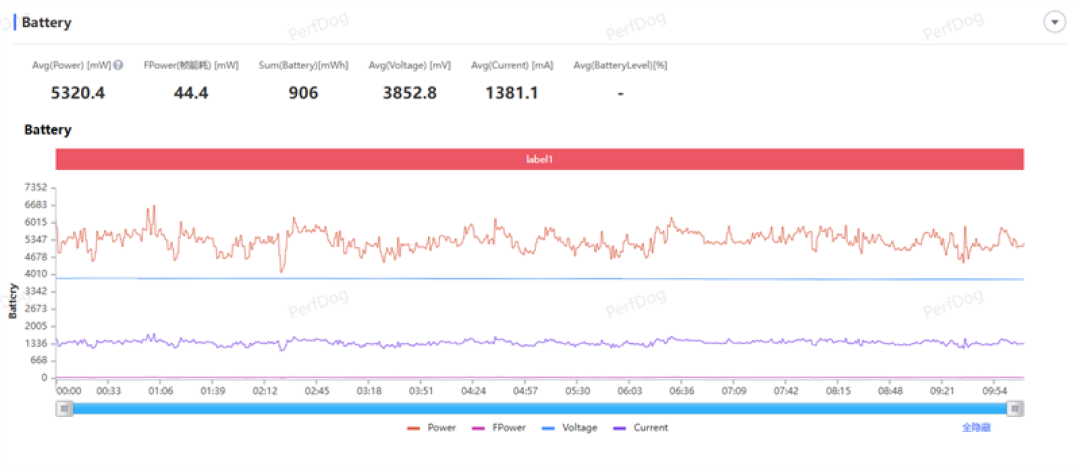Grab the left handle of time range slider
The image size is (1080, 467).
coord(64,409)
